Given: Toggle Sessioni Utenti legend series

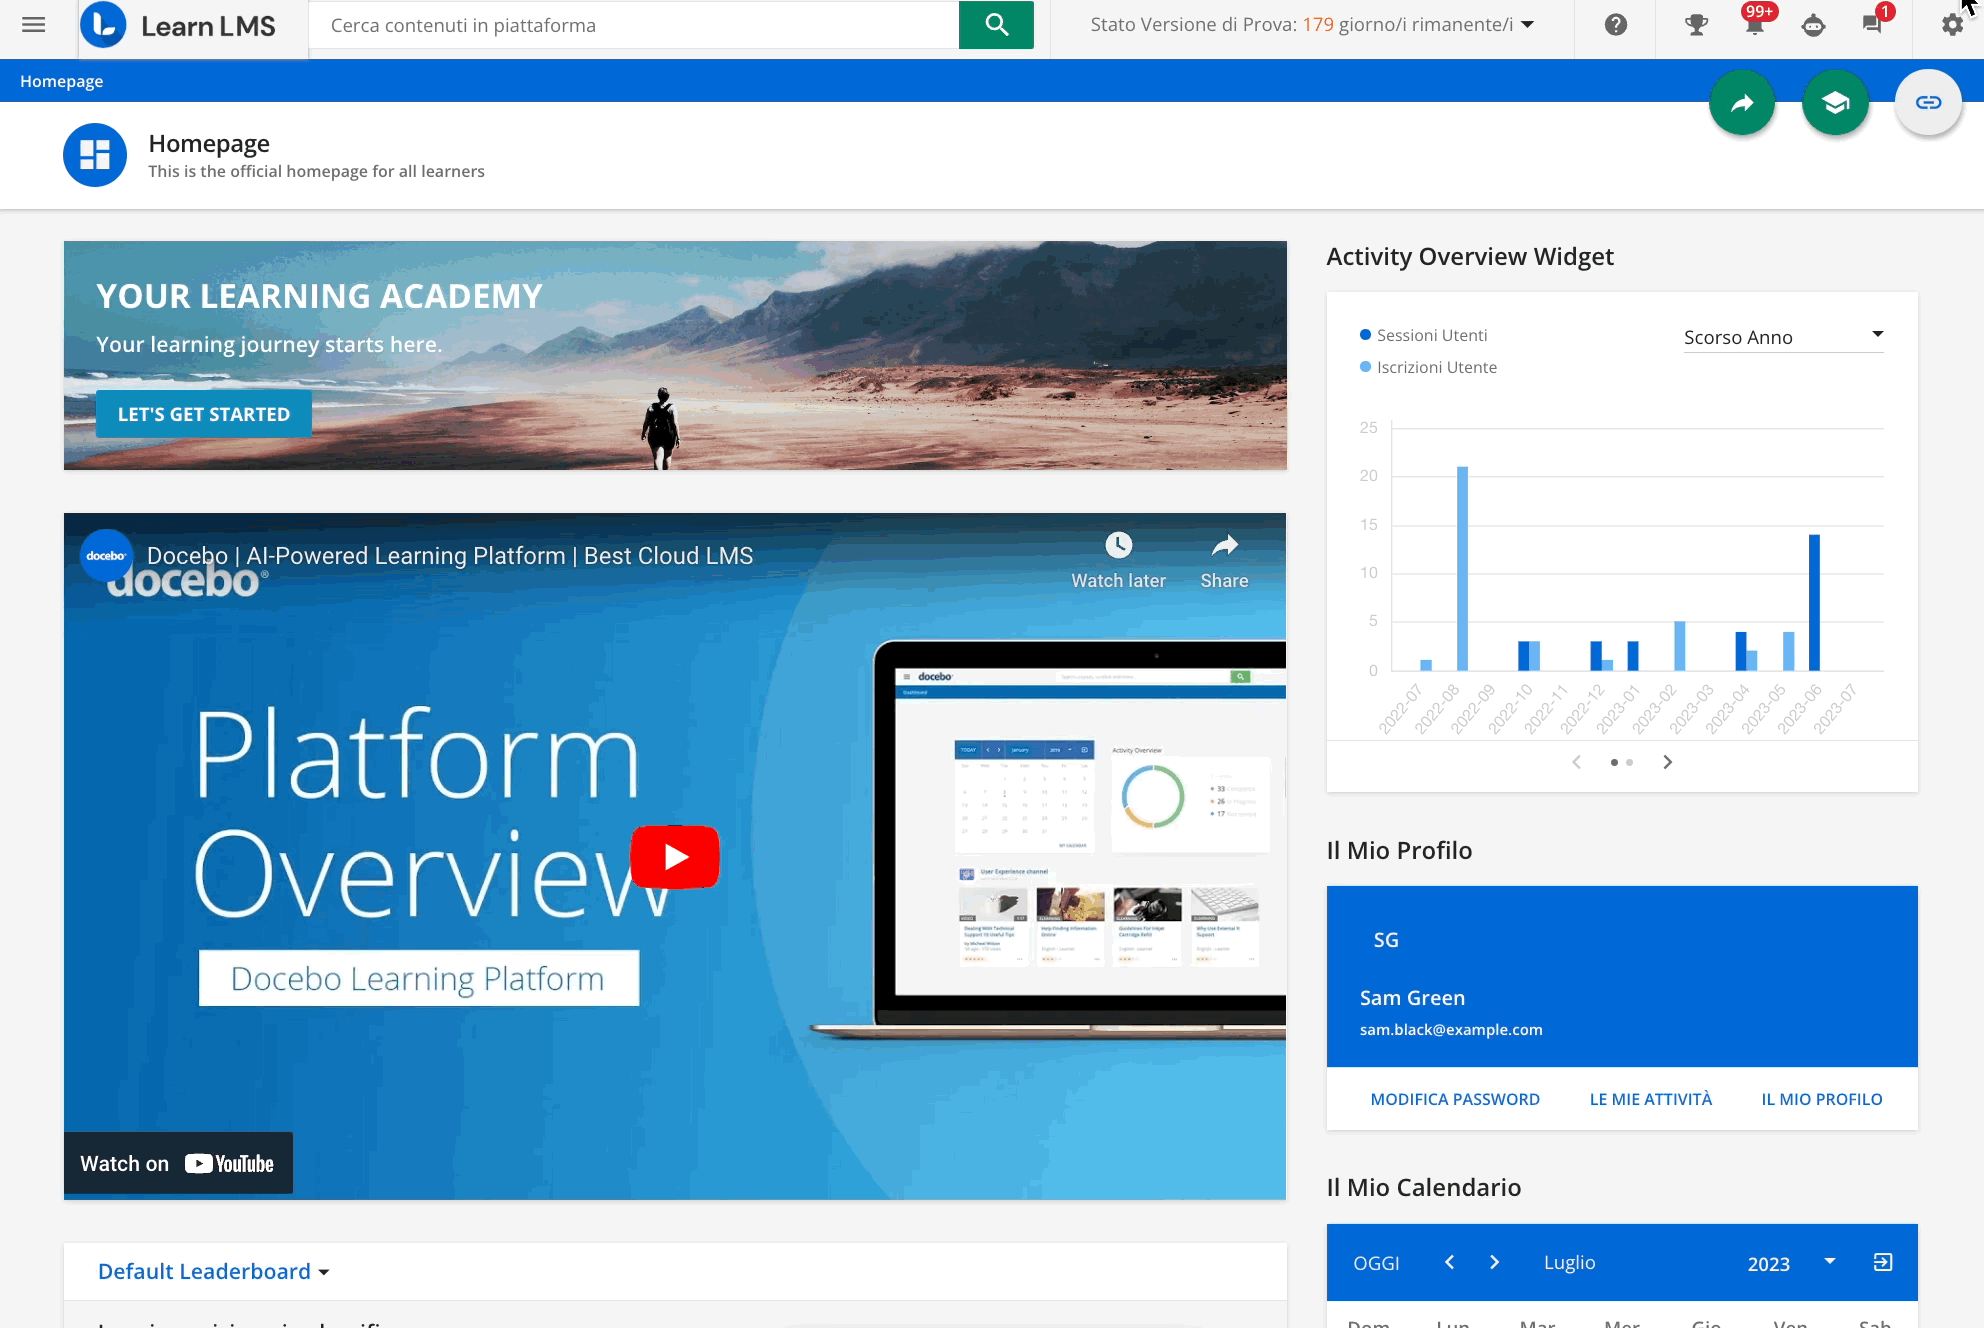Looking at the screenshot, I should click(x=1423, y=335).
